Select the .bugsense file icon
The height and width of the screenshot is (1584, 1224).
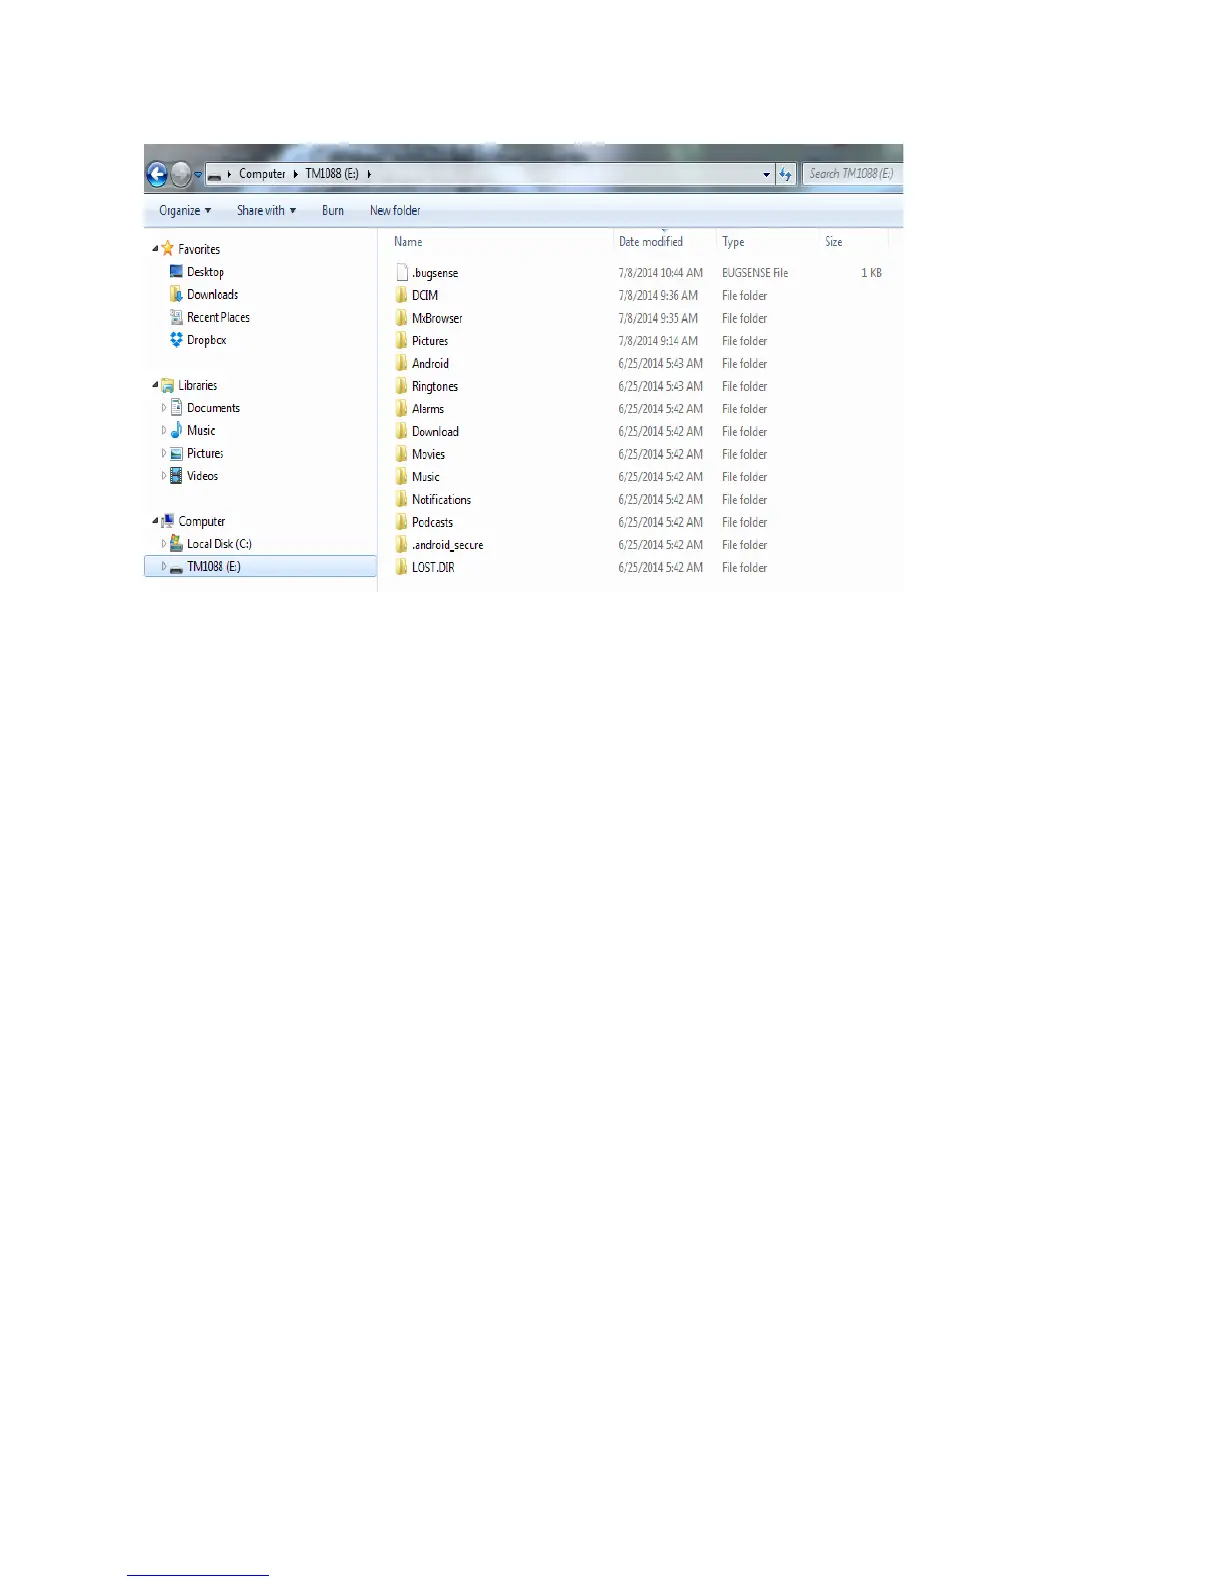(x=402, y=272)
